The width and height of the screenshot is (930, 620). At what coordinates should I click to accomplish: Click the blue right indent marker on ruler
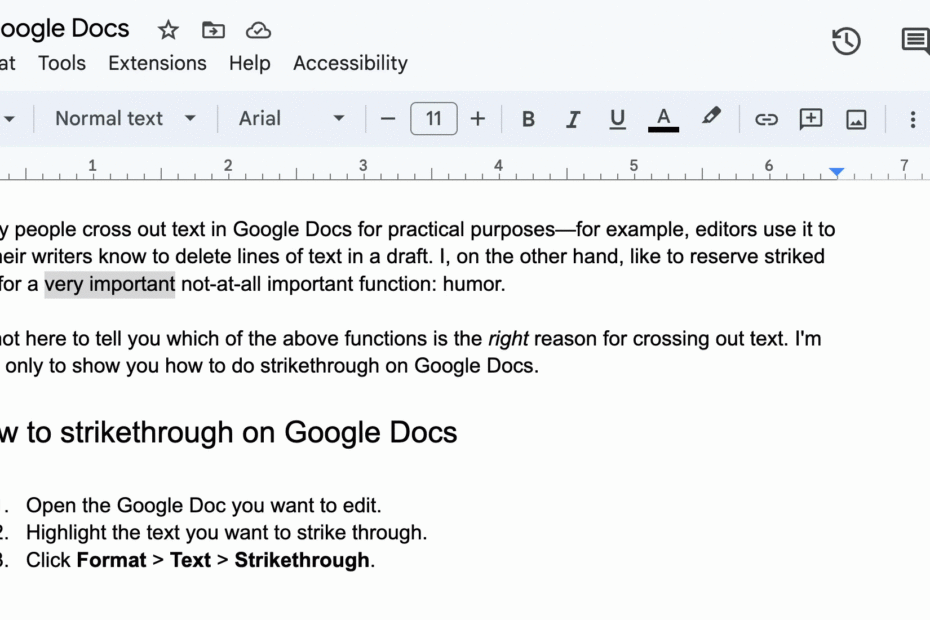(x=836, y=172)
